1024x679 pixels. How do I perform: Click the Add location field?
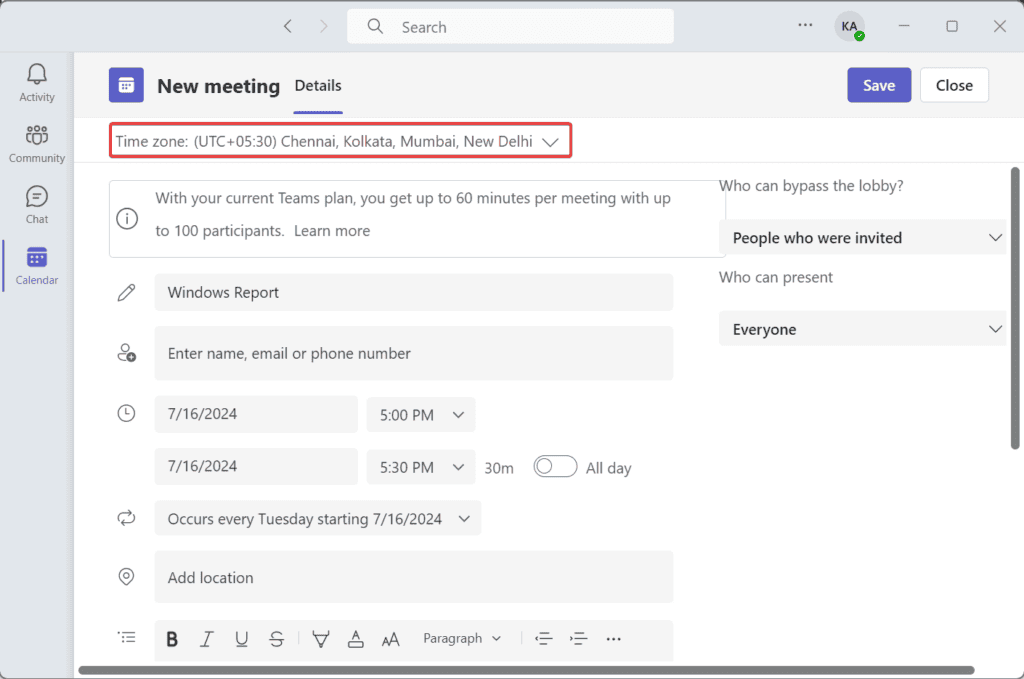point(413,576)
